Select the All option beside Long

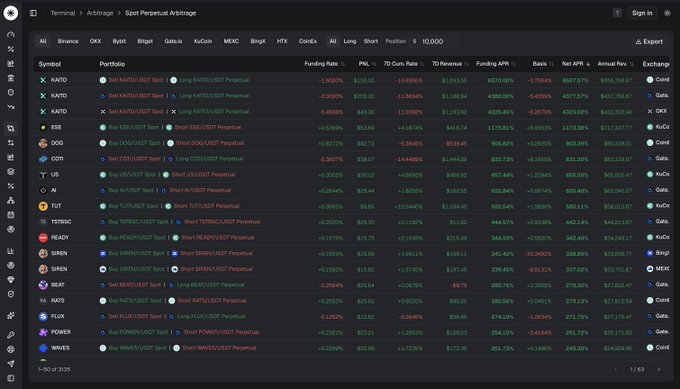coord(333,41)
